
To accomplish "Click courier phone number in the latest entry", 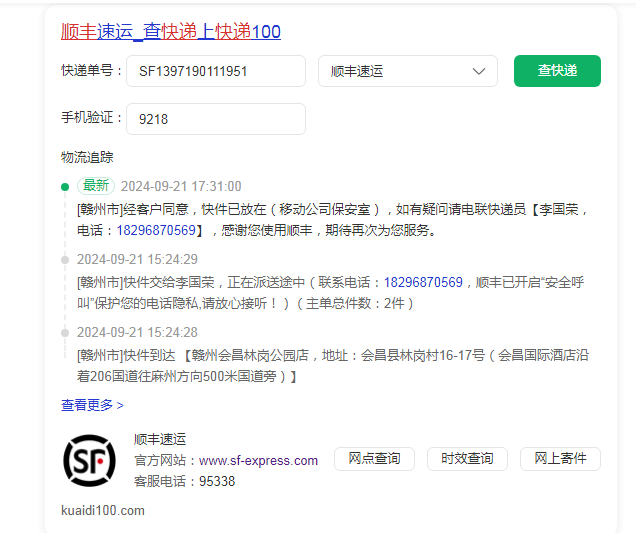I will click(x=156, y=230).
